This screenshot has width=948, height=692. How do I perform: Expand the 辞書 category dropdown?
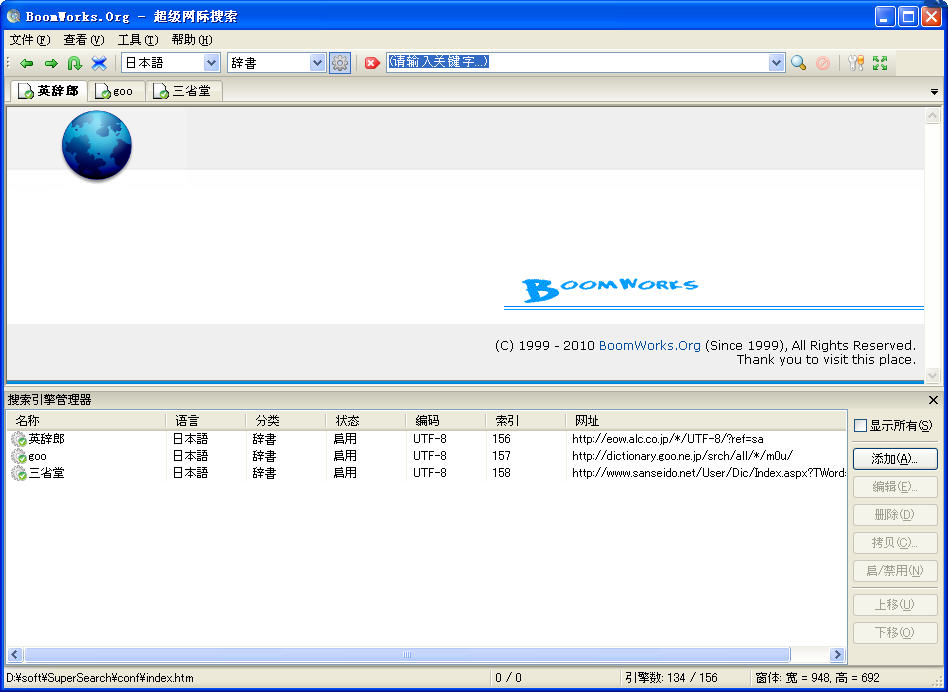click(x=317, y=63)
